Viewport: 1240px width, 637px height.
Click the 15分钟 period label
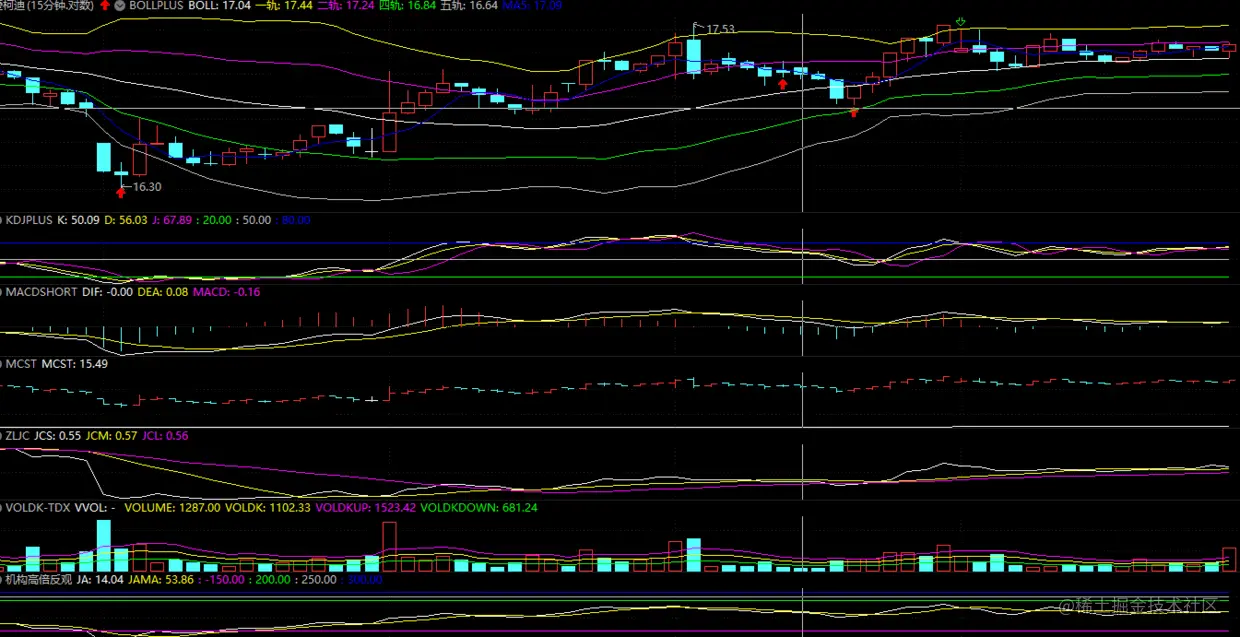50,5
